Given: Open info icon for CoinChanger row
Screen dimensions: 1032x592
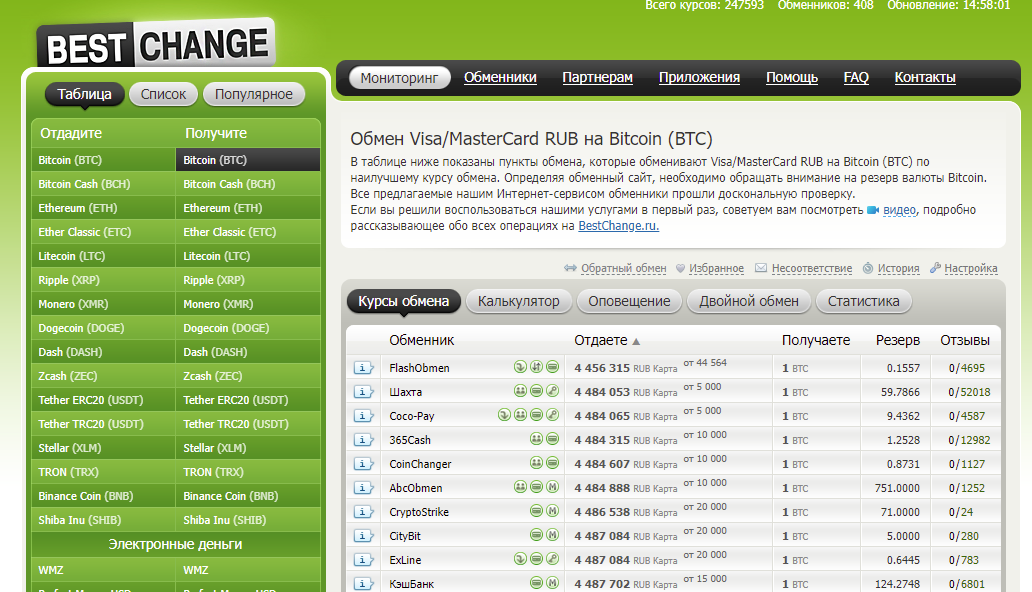Looking at the screenshot, I should tap(363, 464).
